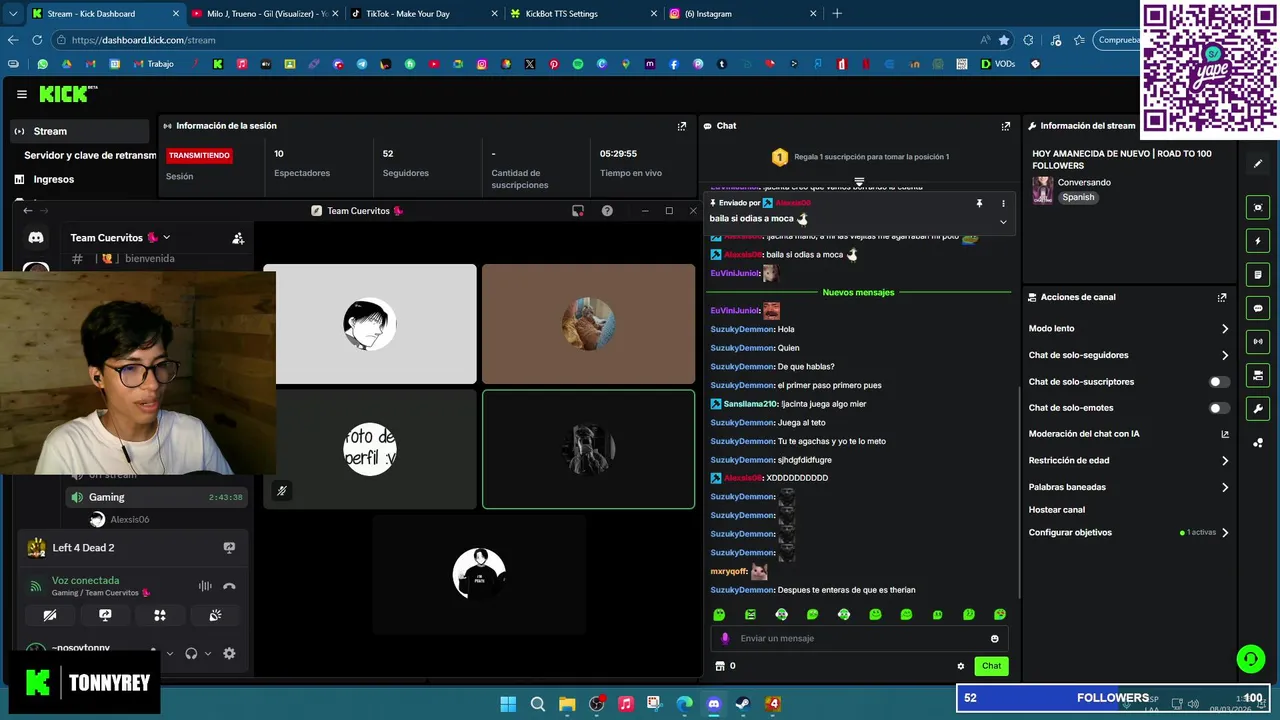This screenshot has height=720, width=1280.
Task: Open Discord help question mark icon
Action: pos(607,211)
